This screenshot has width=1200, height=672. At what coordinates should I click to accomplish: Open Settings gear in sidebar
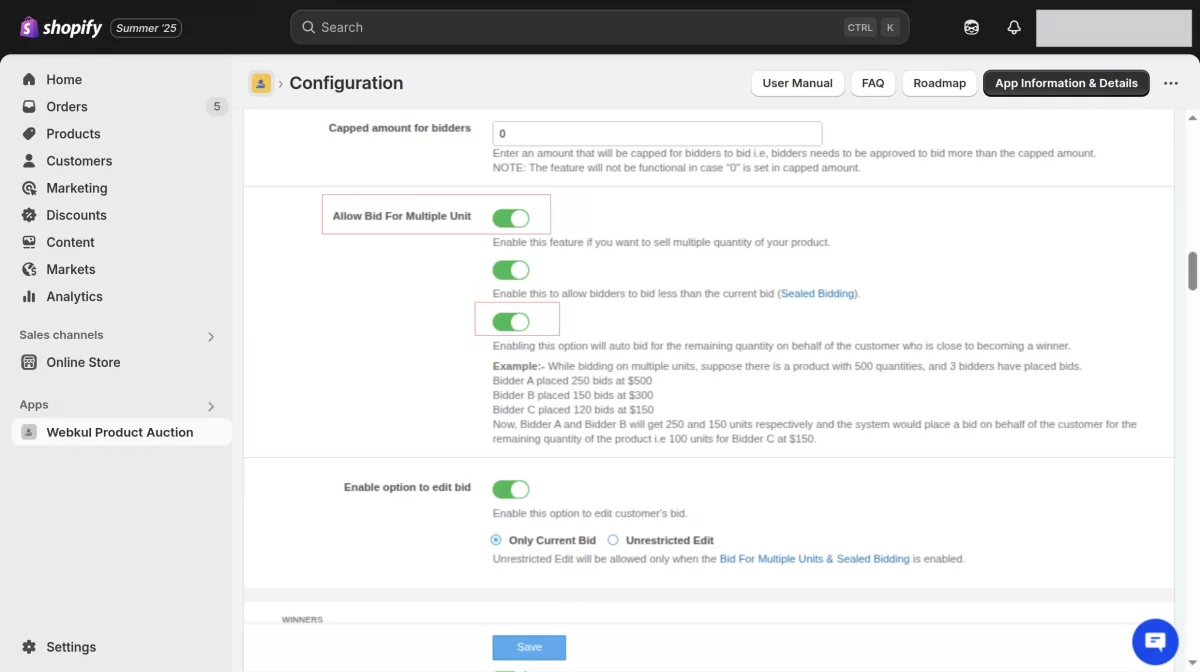[29, 647]
